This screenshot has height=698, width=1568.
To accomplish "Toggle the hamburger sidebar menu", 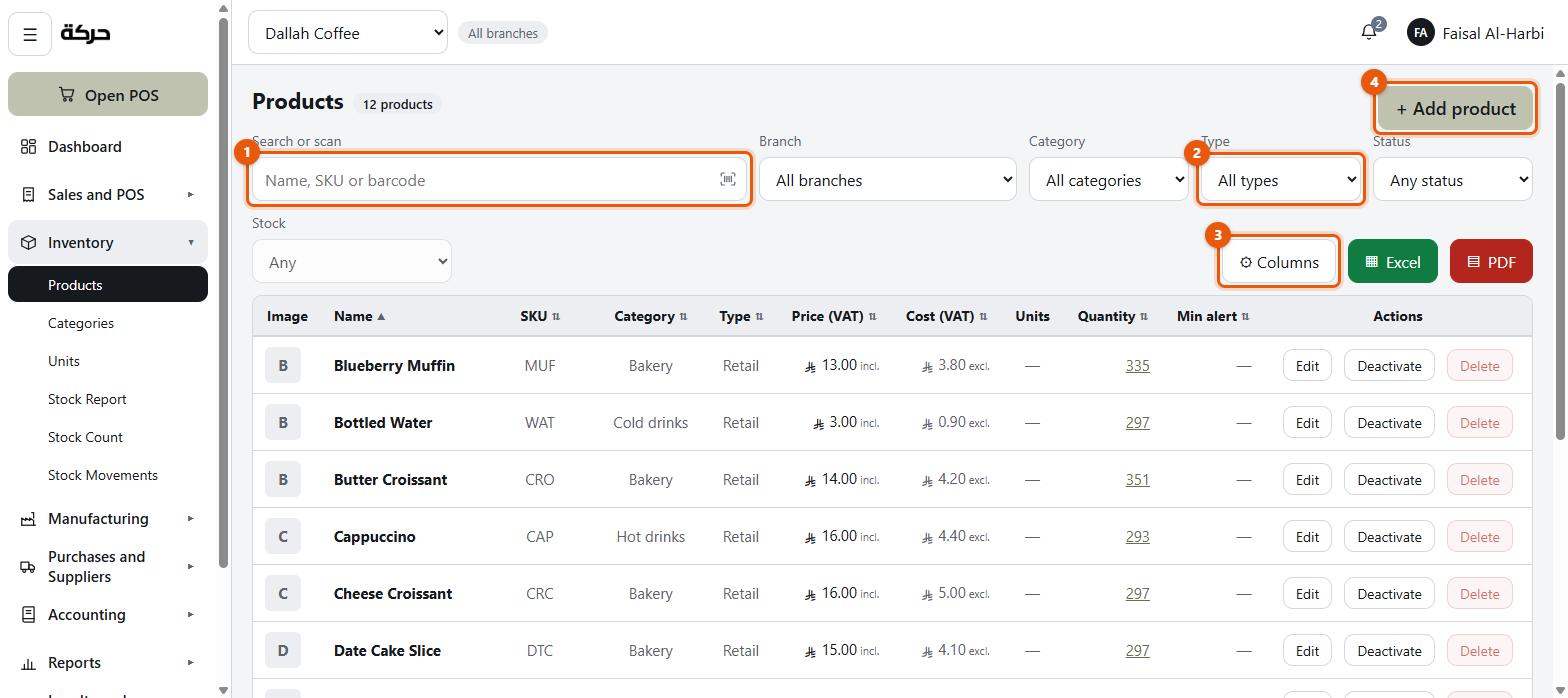I will 30,34.
